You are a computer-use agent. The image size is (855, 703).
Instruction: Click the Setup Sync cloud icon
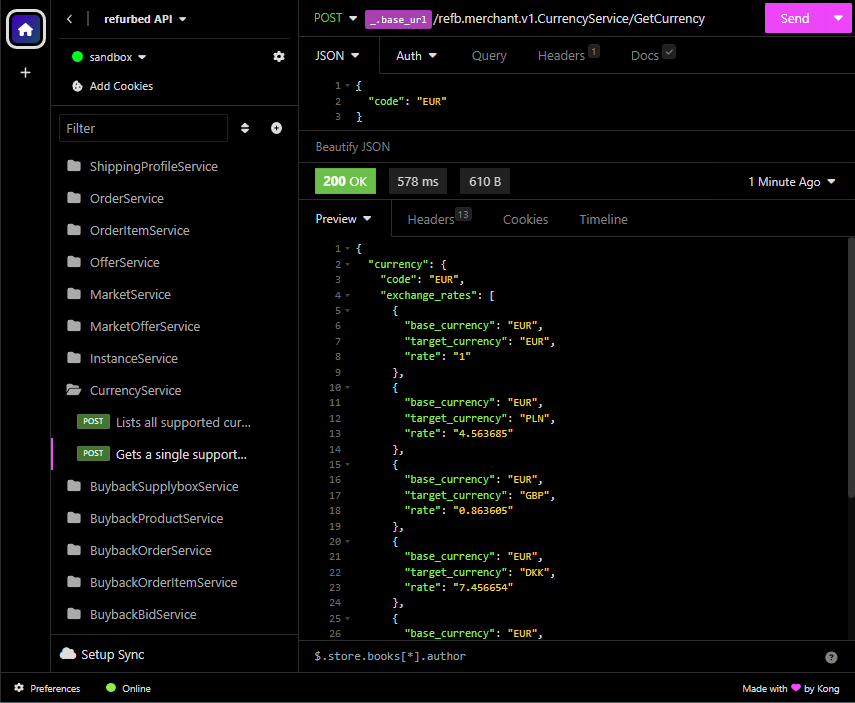click(x=68, y=654)
